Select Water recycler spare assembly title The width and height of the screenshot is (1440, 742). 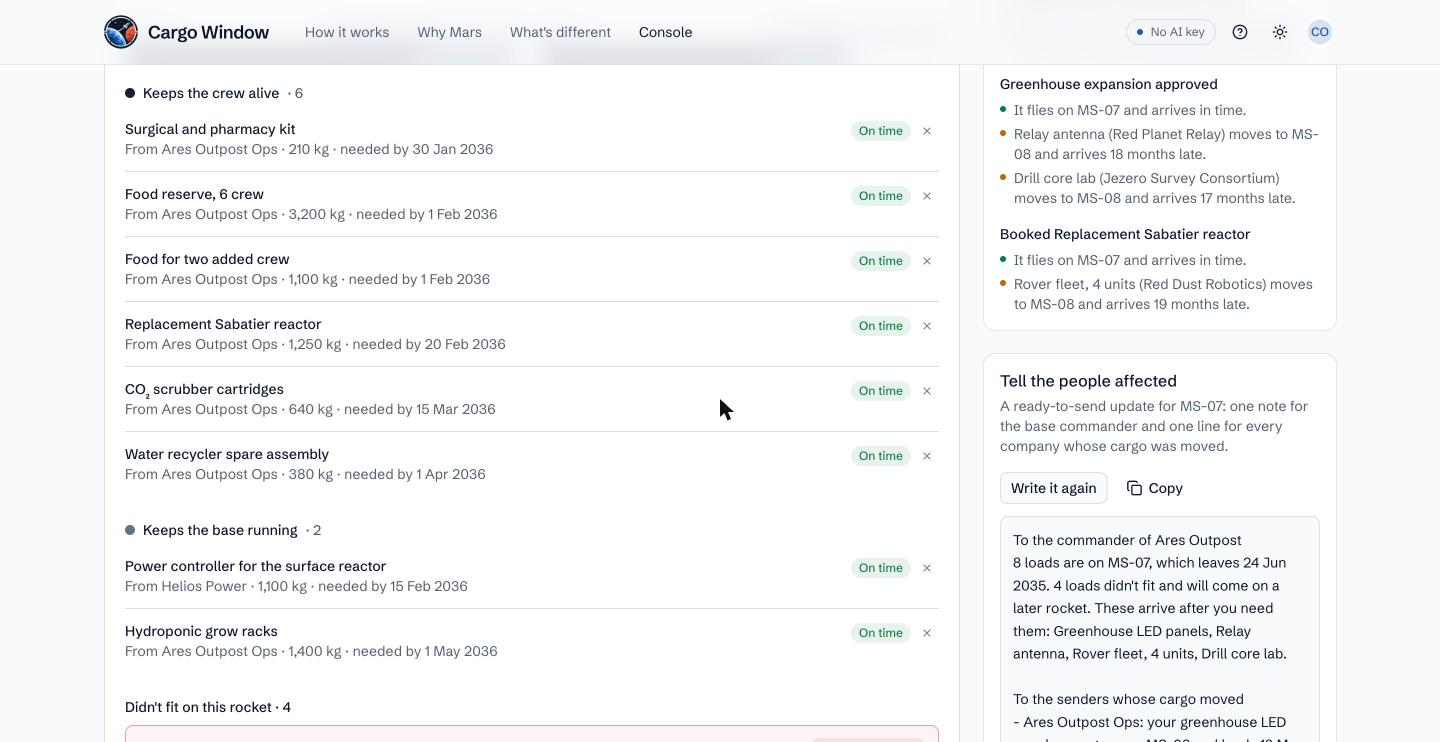(x=227, y=454)
